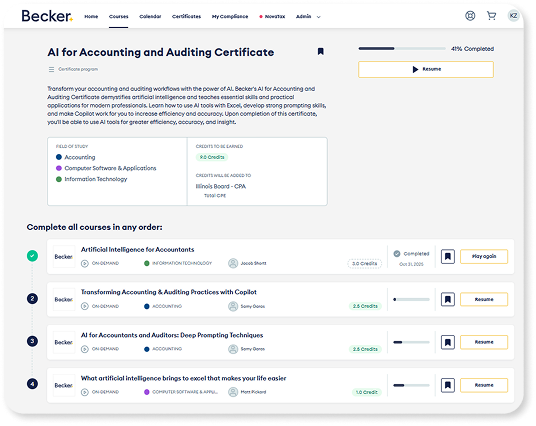
Task: Click Certificate program label
Action: pyautogui.click(x=78, y=69)
